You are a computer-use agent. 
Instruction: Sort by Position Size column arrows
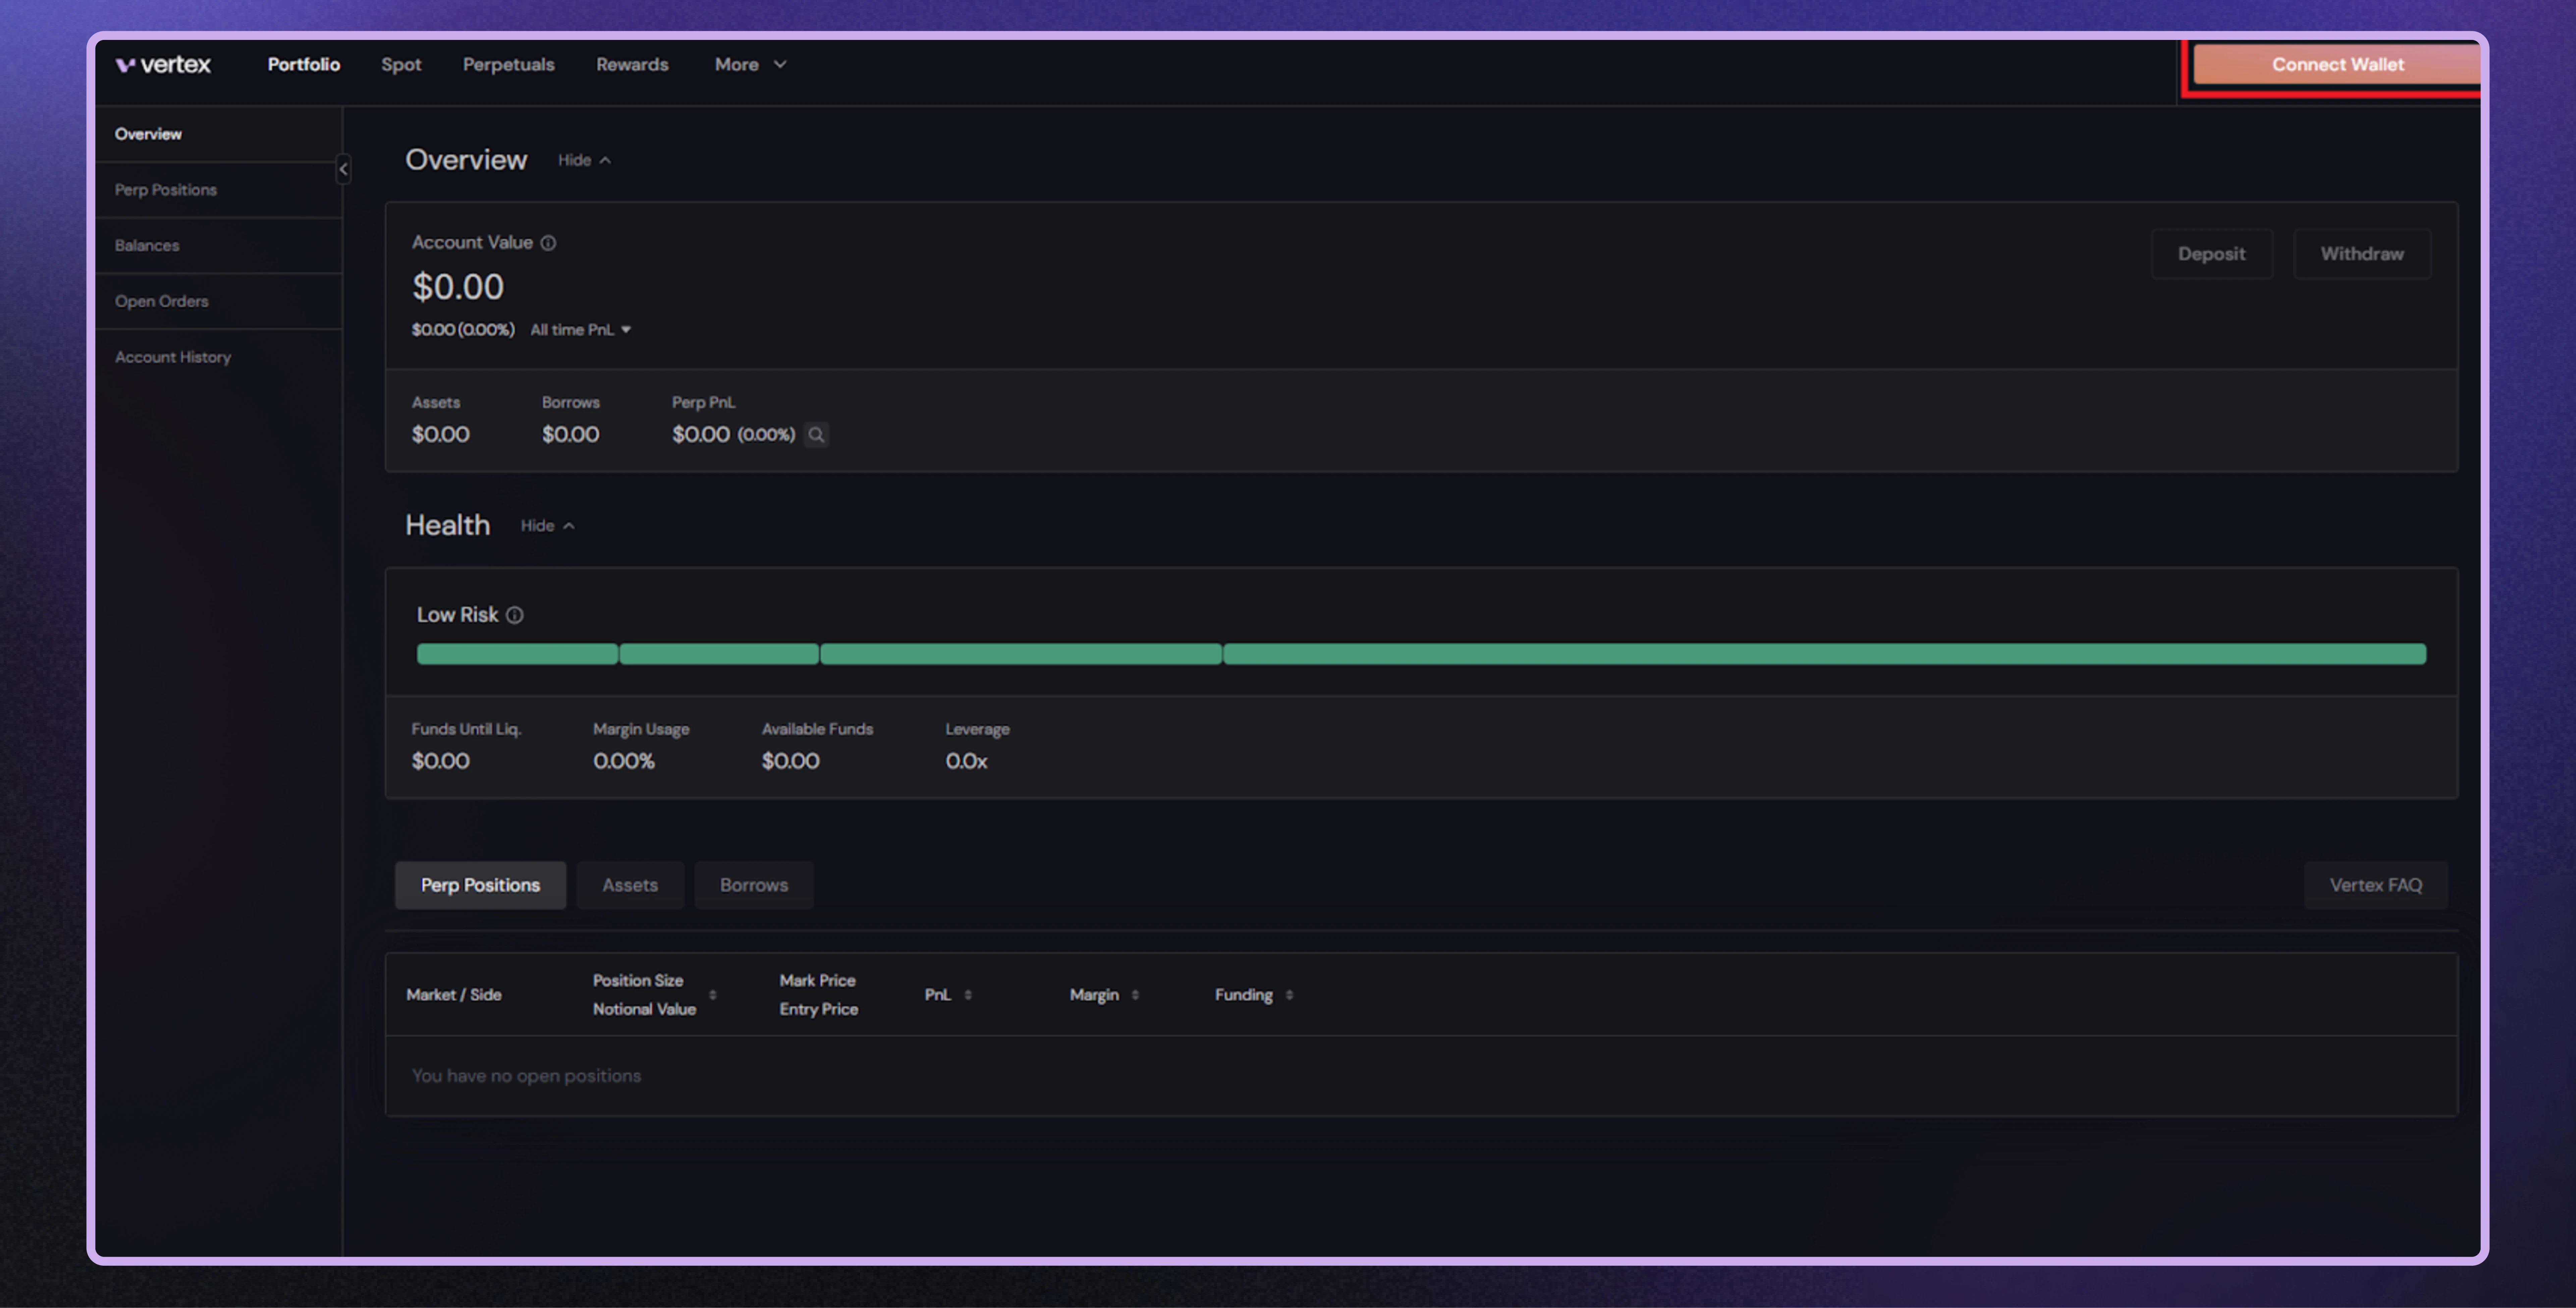click(x=713, y=995)
